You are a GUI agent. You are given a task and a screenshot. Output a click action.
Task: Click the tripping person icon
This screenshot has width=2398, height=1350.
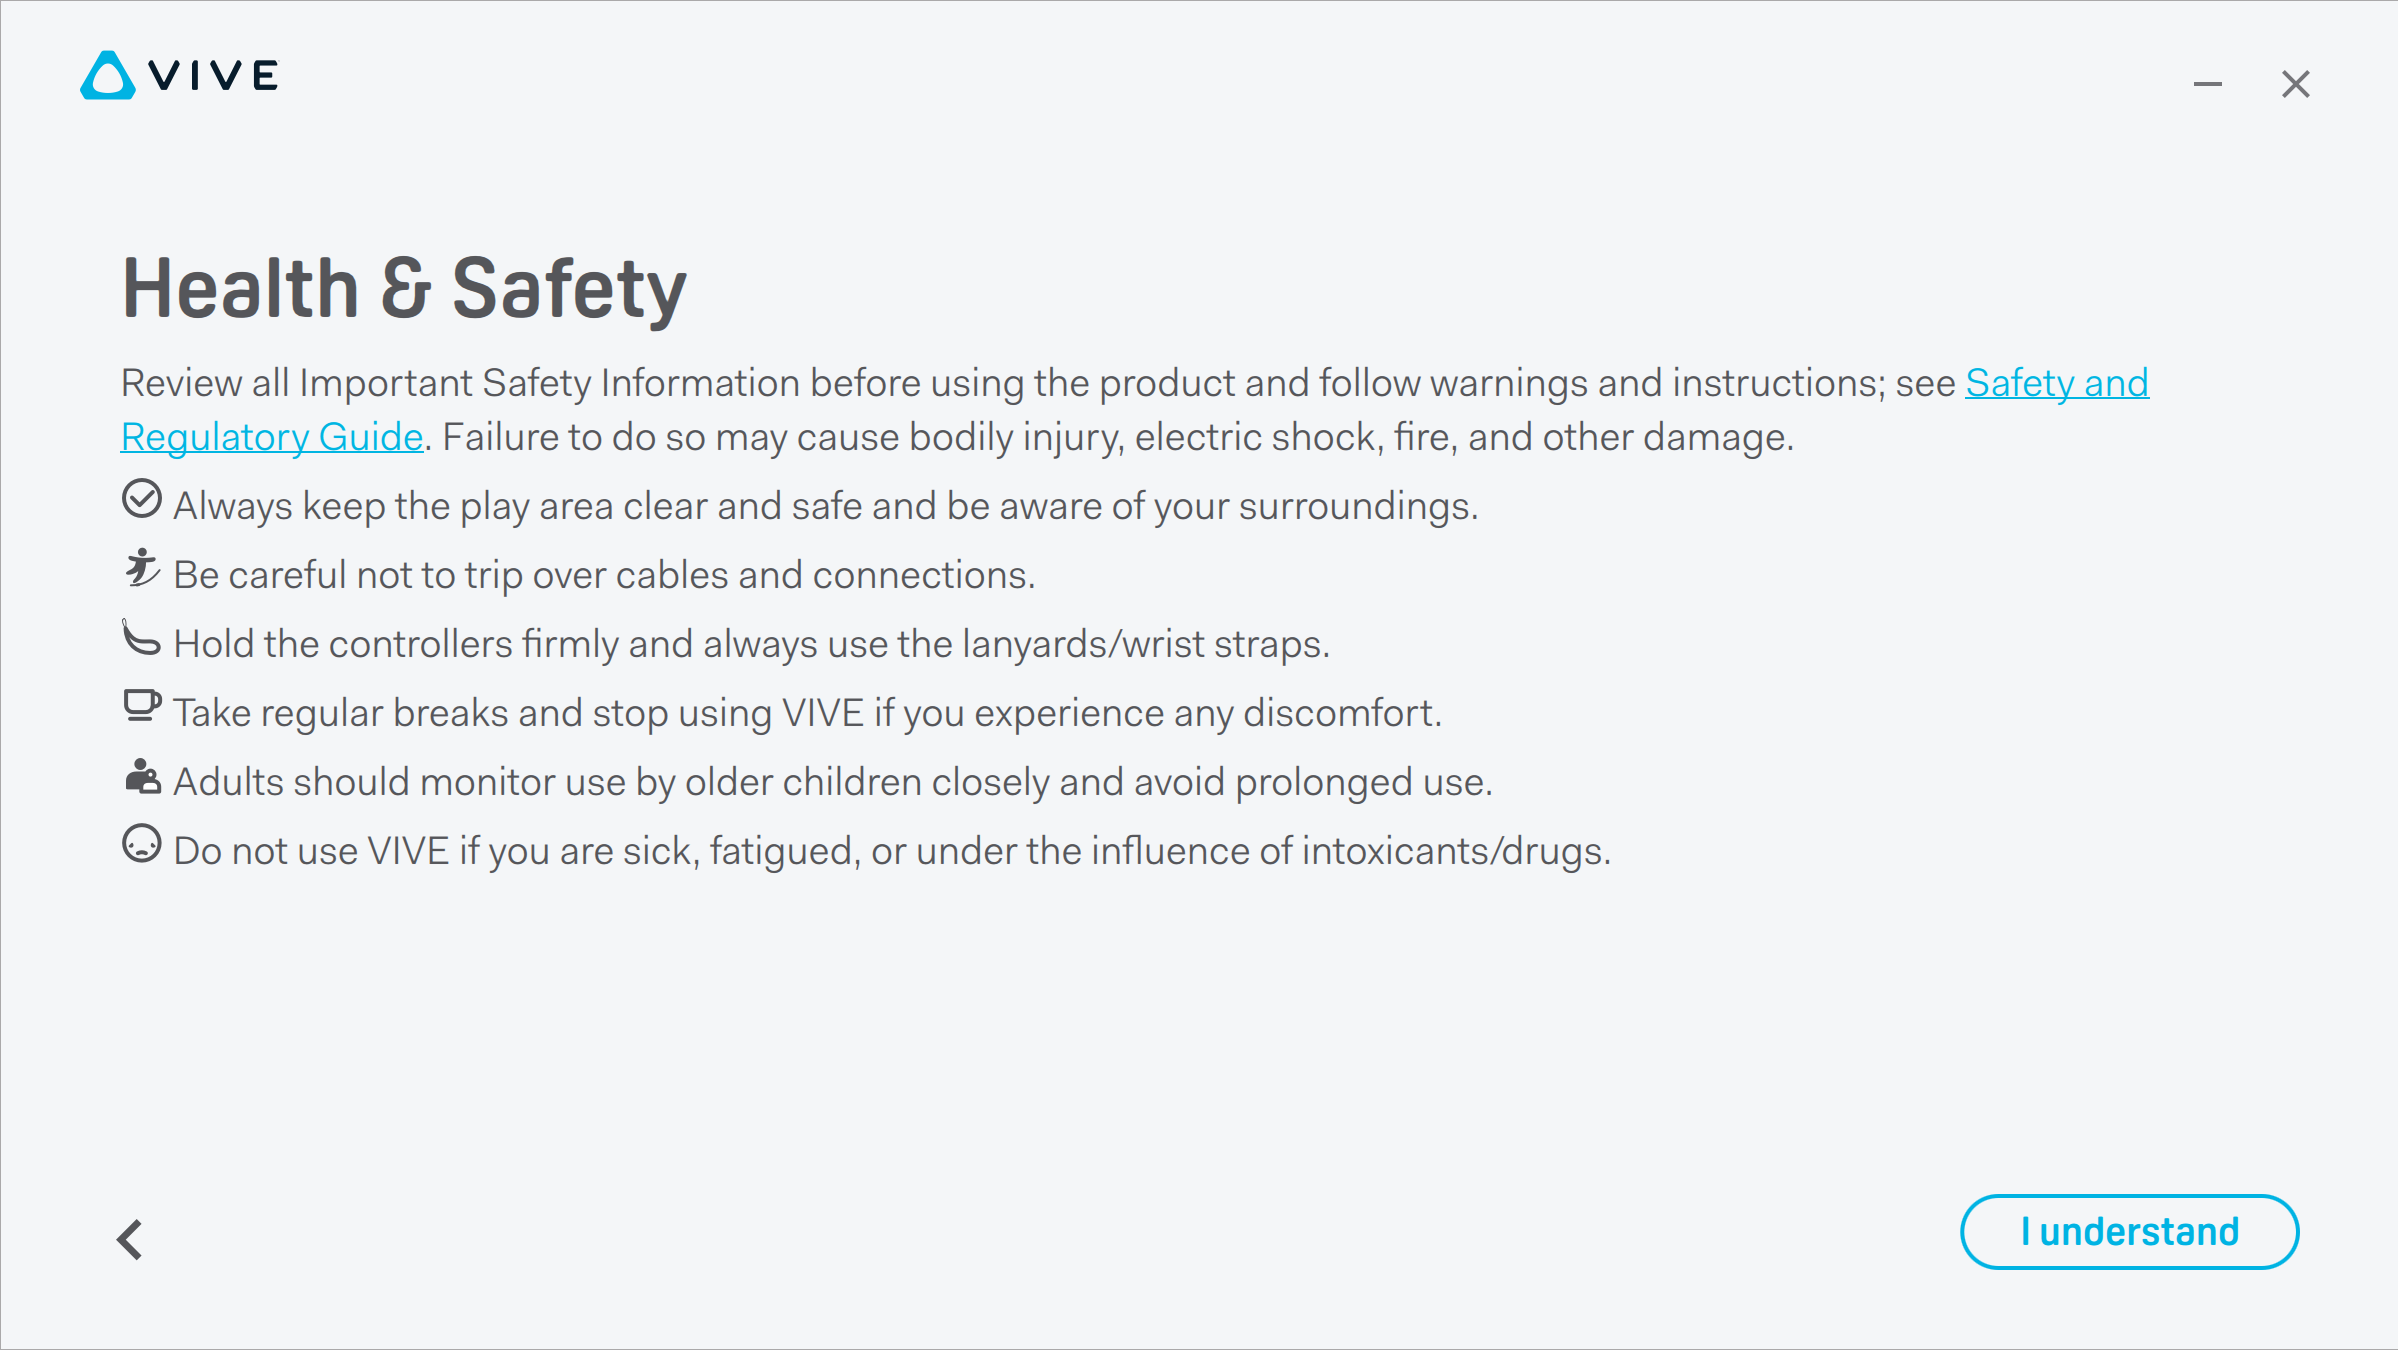click(x=142, y=567)
